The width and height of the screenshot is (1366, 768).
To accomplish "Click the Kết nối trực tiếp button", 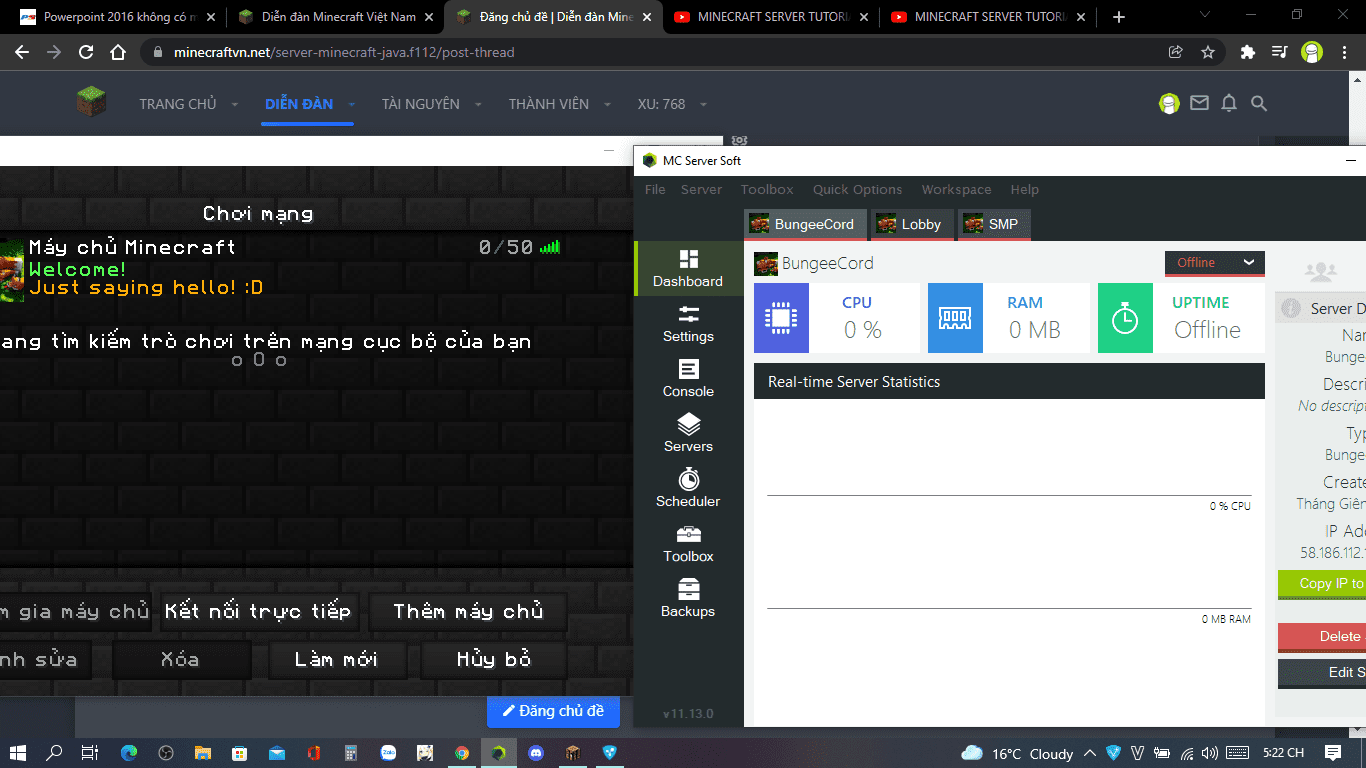I will point(258,611).
